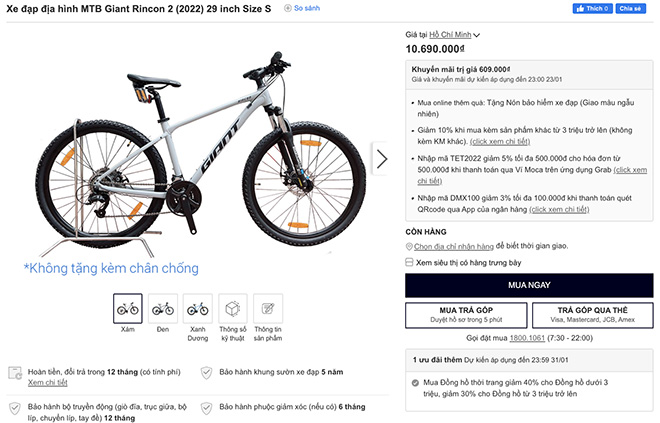The image size is (660, 423).
Task: Pick the Xanh Dương blue bike option
Action: (197, 307)
